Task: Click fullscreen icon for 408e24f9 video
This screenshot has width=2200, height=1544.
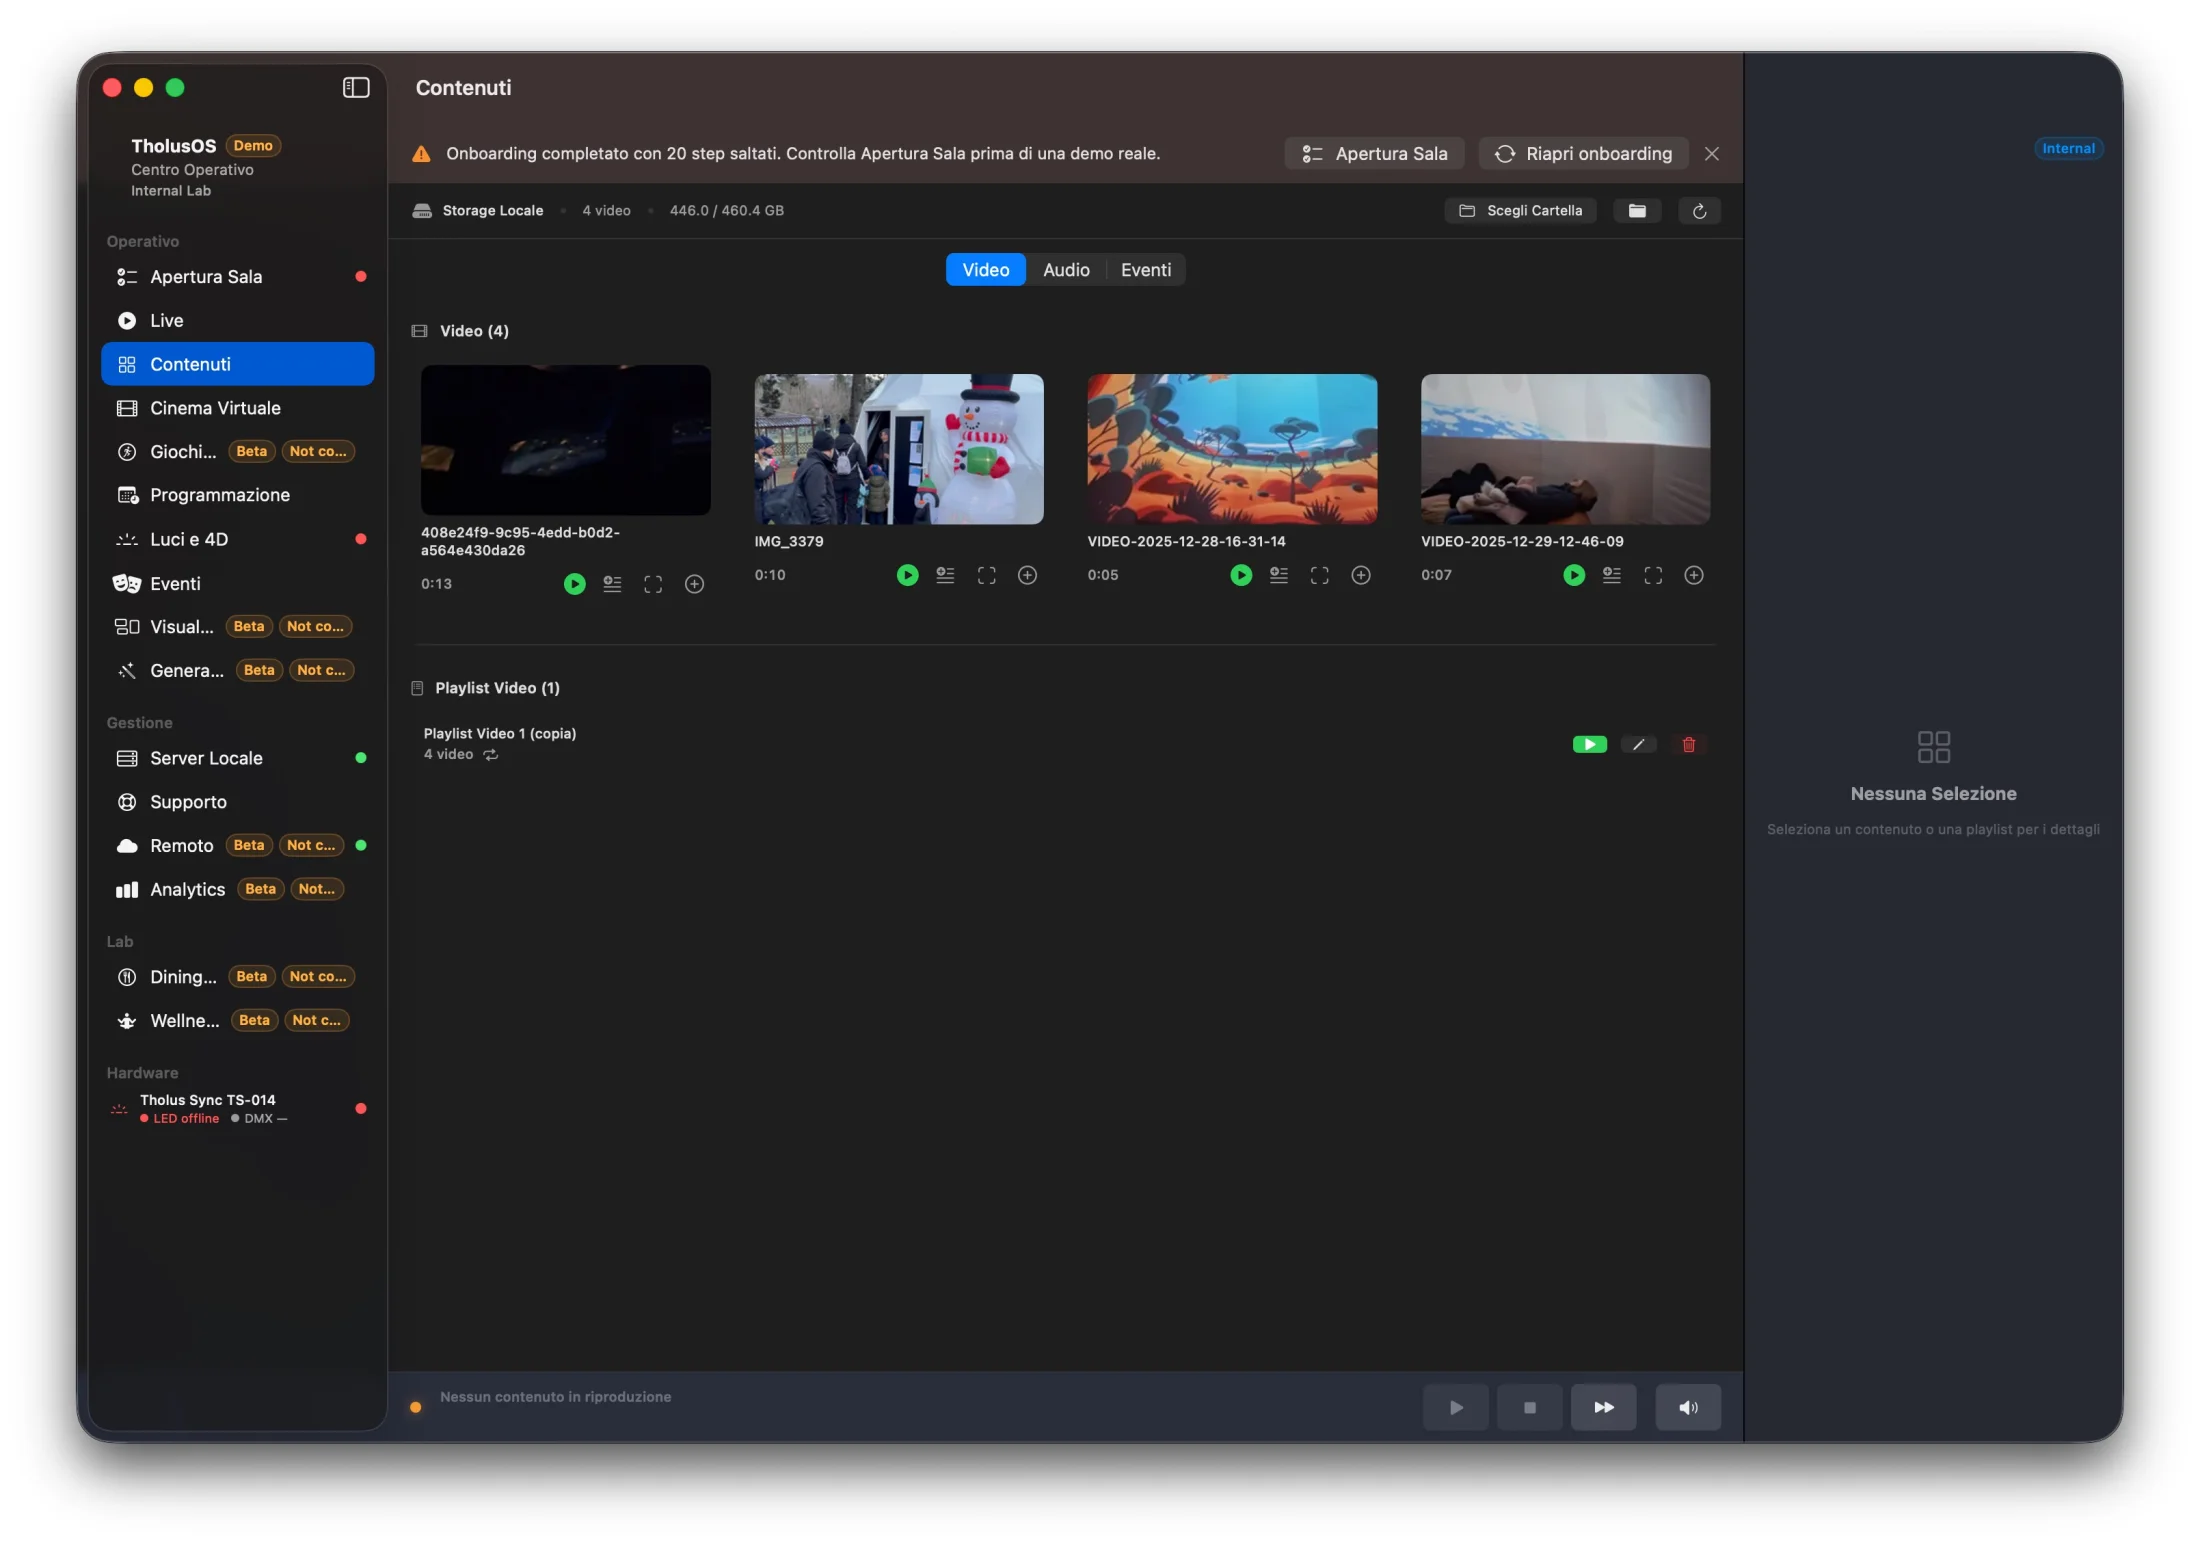Action: pos(653,584)
